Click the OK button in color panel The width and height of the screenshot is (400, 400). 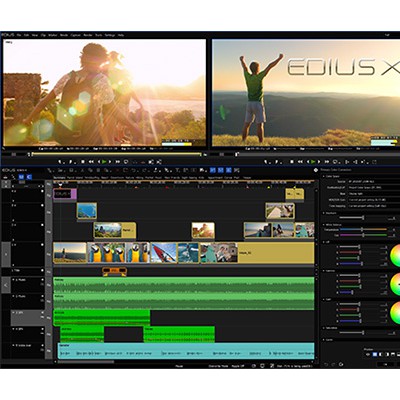pyautogui.click(x=386, y=364)
